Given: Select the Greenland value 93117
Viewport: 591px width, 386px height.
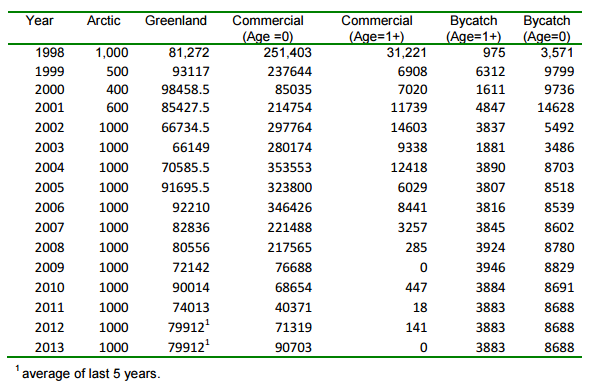Looking at the screenshot, I should 191,72.
